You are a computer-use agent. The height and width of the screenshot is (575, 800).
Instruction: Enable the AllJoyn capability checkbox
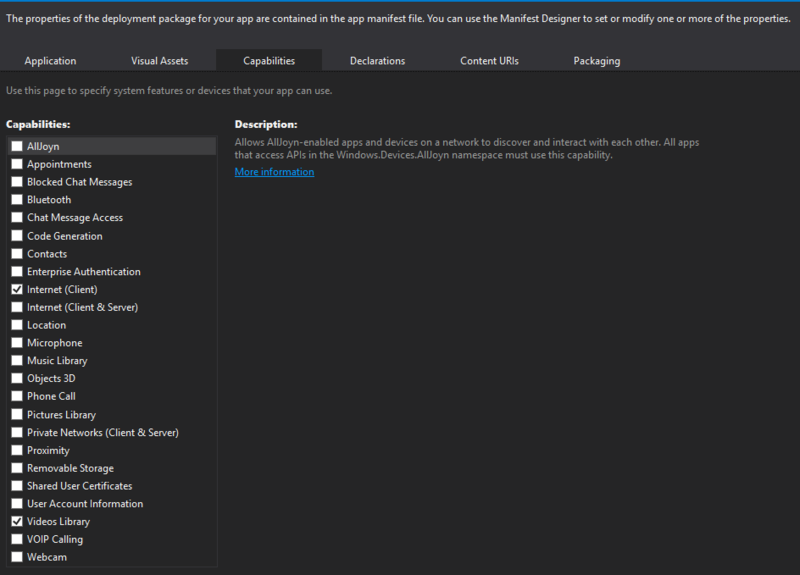tap(17, 146)
